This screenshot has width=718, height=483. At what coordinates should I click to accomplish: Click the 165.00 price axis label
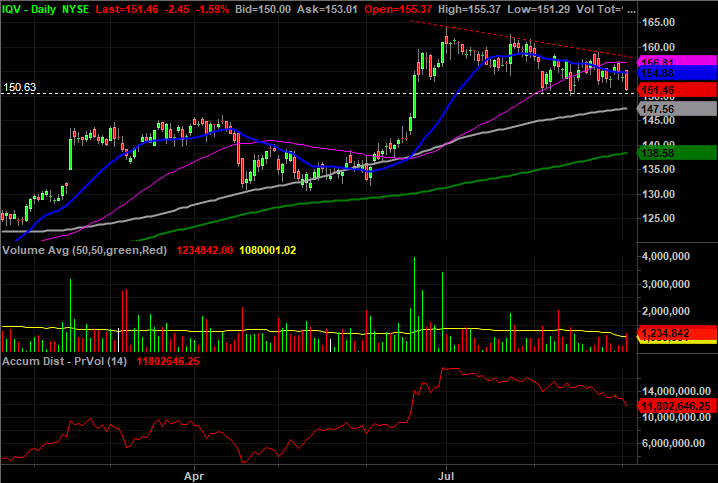coord(658,22)
